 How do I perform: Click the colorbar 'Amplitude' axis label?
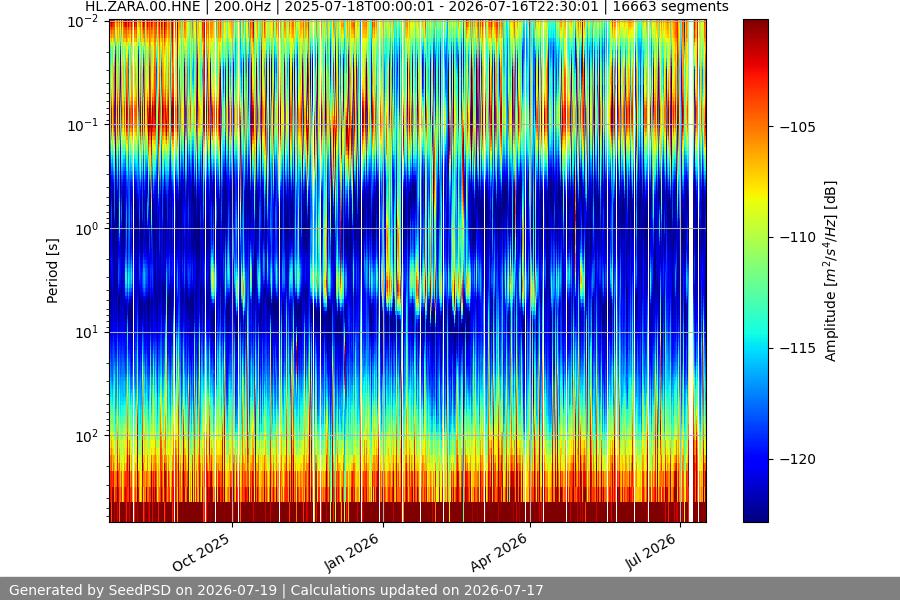pyautogui.click(x=831, y=271)
